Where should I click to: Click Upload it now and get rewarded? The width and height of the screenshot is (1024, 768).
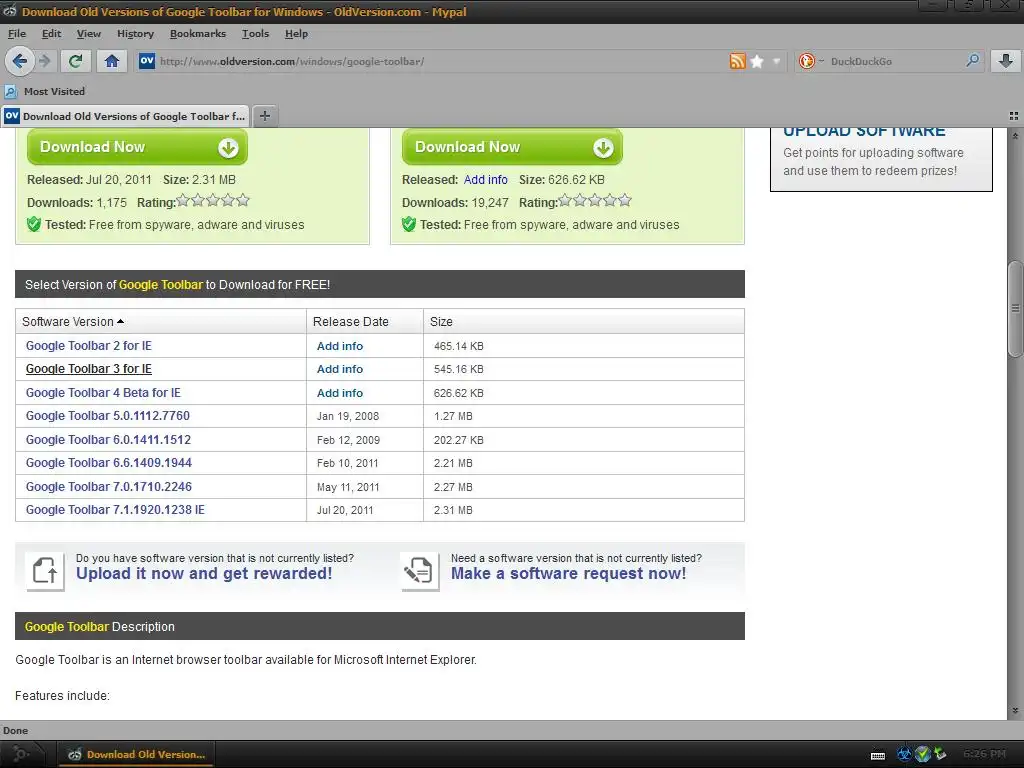[x=204, y=573]
